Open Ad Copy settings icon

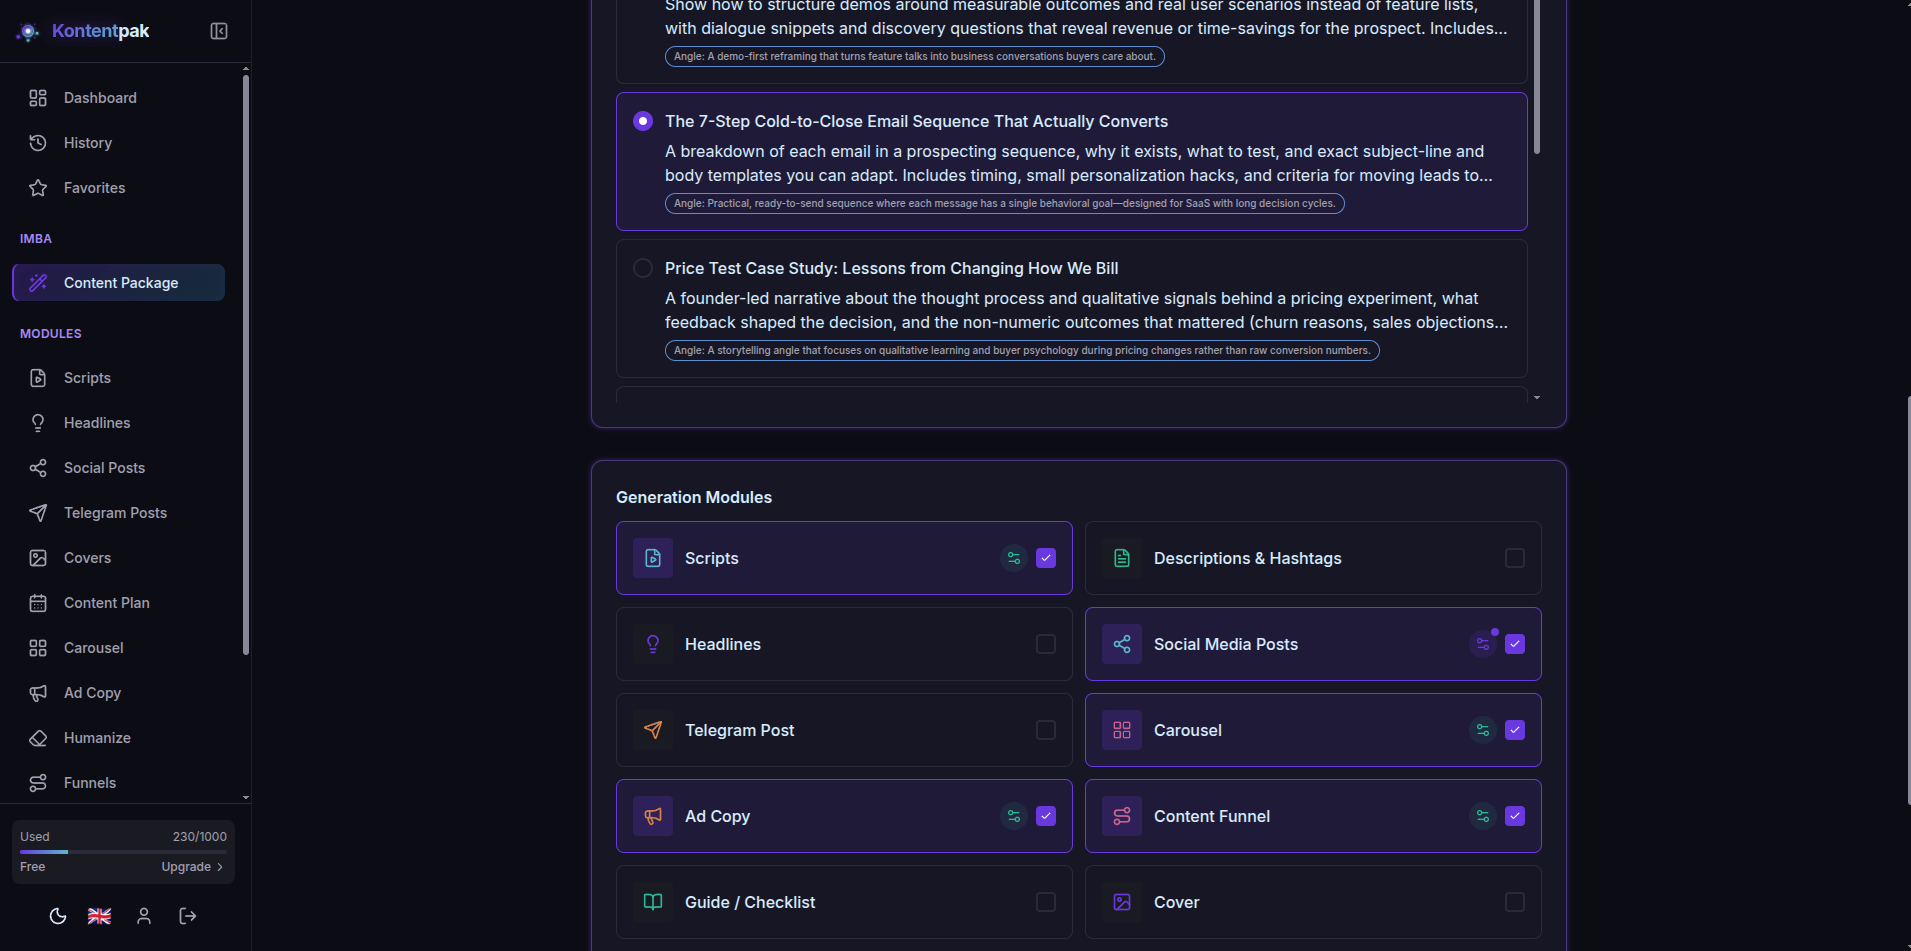point(1014,816)
